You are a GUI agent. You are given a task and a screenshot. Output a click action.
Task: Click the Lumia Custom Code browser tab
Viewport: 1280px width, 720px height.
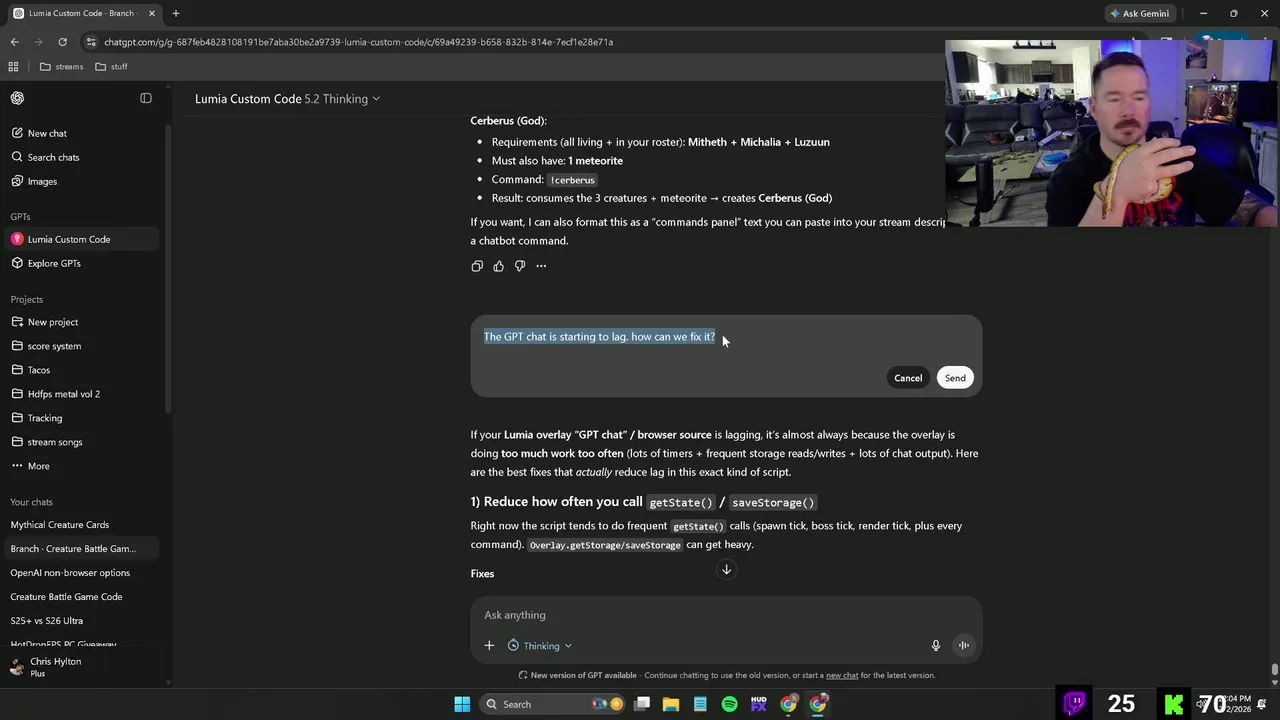(x=82, y=13)
